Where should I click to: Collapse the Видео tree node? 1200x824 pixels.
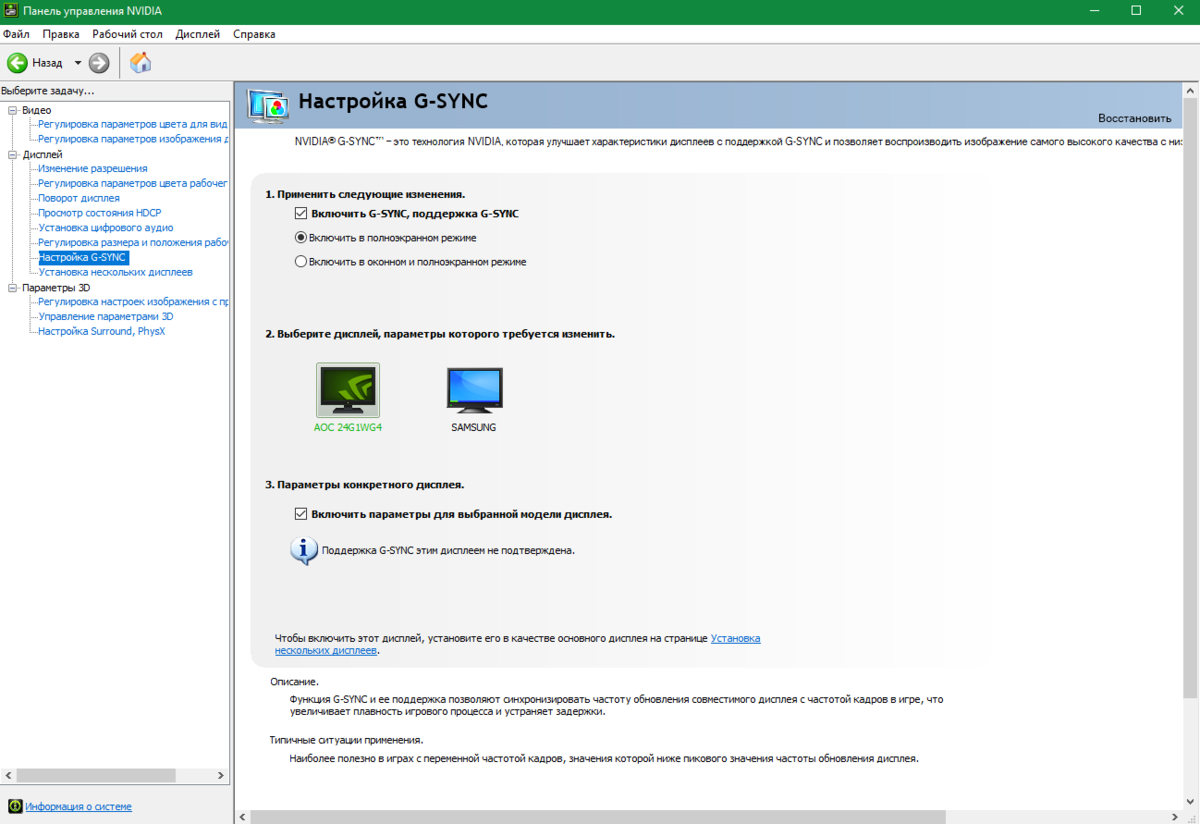(13, 110)
